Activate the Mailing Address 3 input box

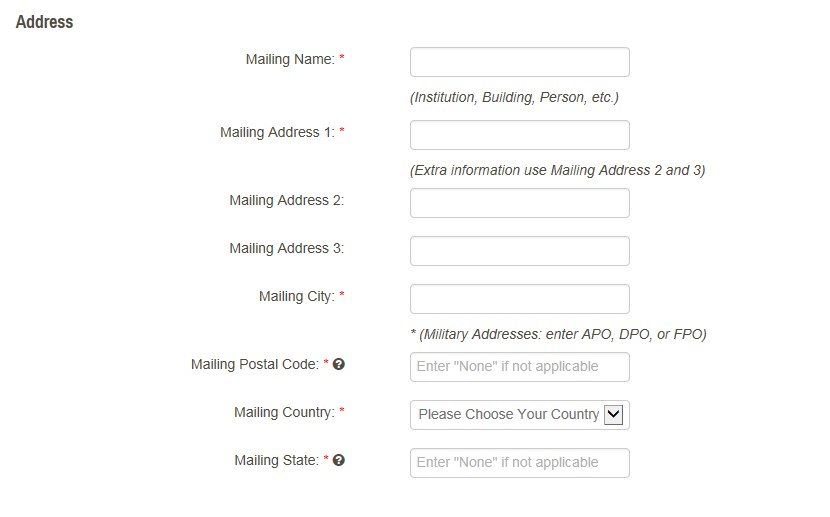point(519,251)
